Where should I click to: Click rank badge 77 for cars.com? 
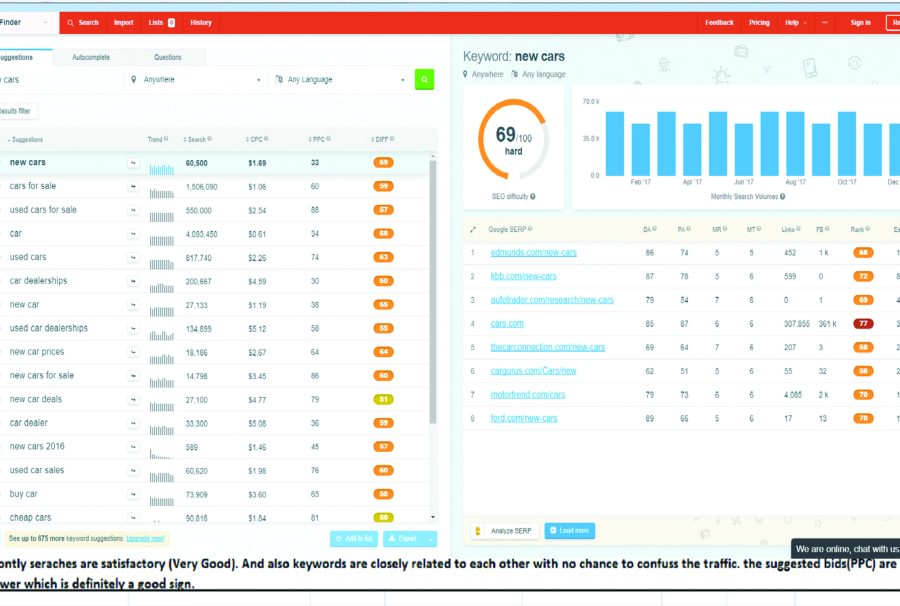tap(863, 324)
